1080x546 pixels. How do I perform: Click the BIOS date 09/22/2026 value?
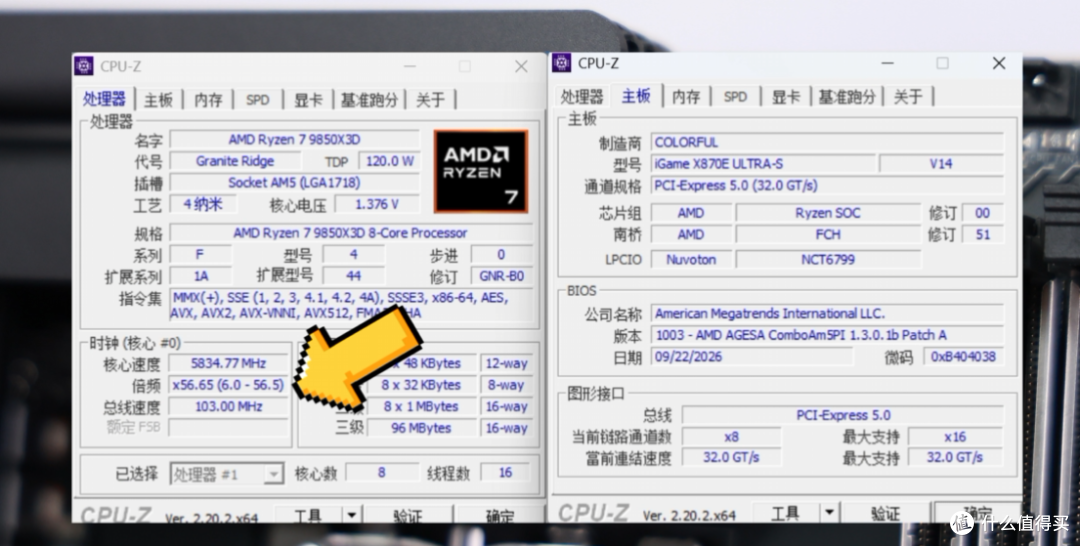751,357
